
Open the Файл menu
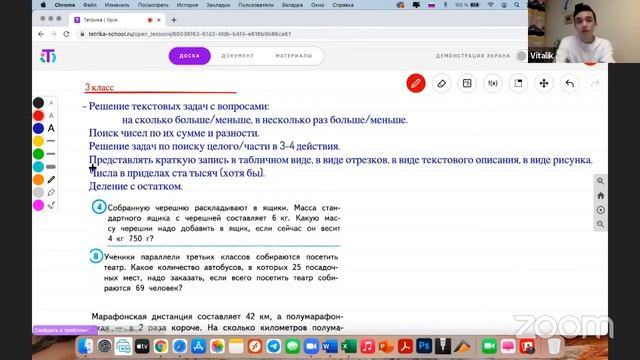click(90, 5)
